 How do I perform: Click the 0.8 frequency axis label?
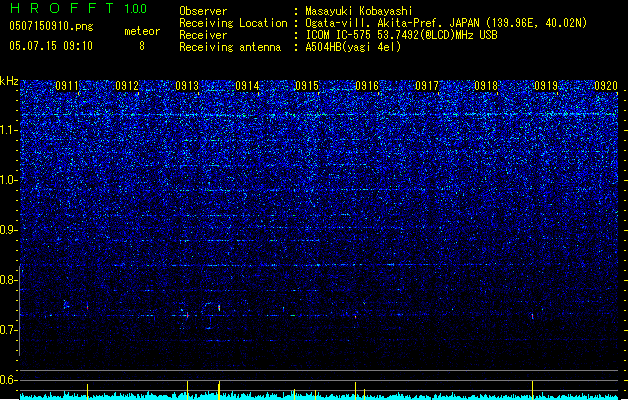tap(8, 280)
